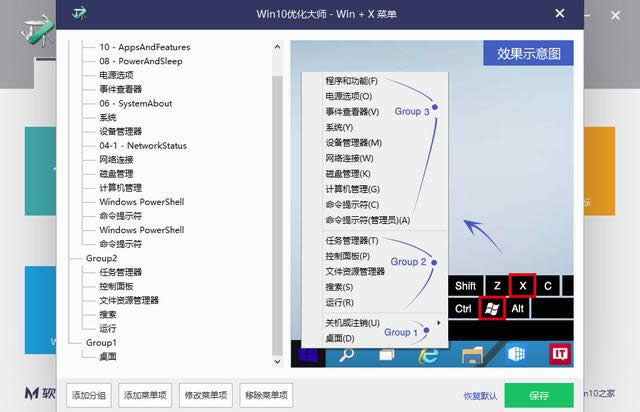
Task: Click the 恢复默认 link
Action: [x=480, y=395]
